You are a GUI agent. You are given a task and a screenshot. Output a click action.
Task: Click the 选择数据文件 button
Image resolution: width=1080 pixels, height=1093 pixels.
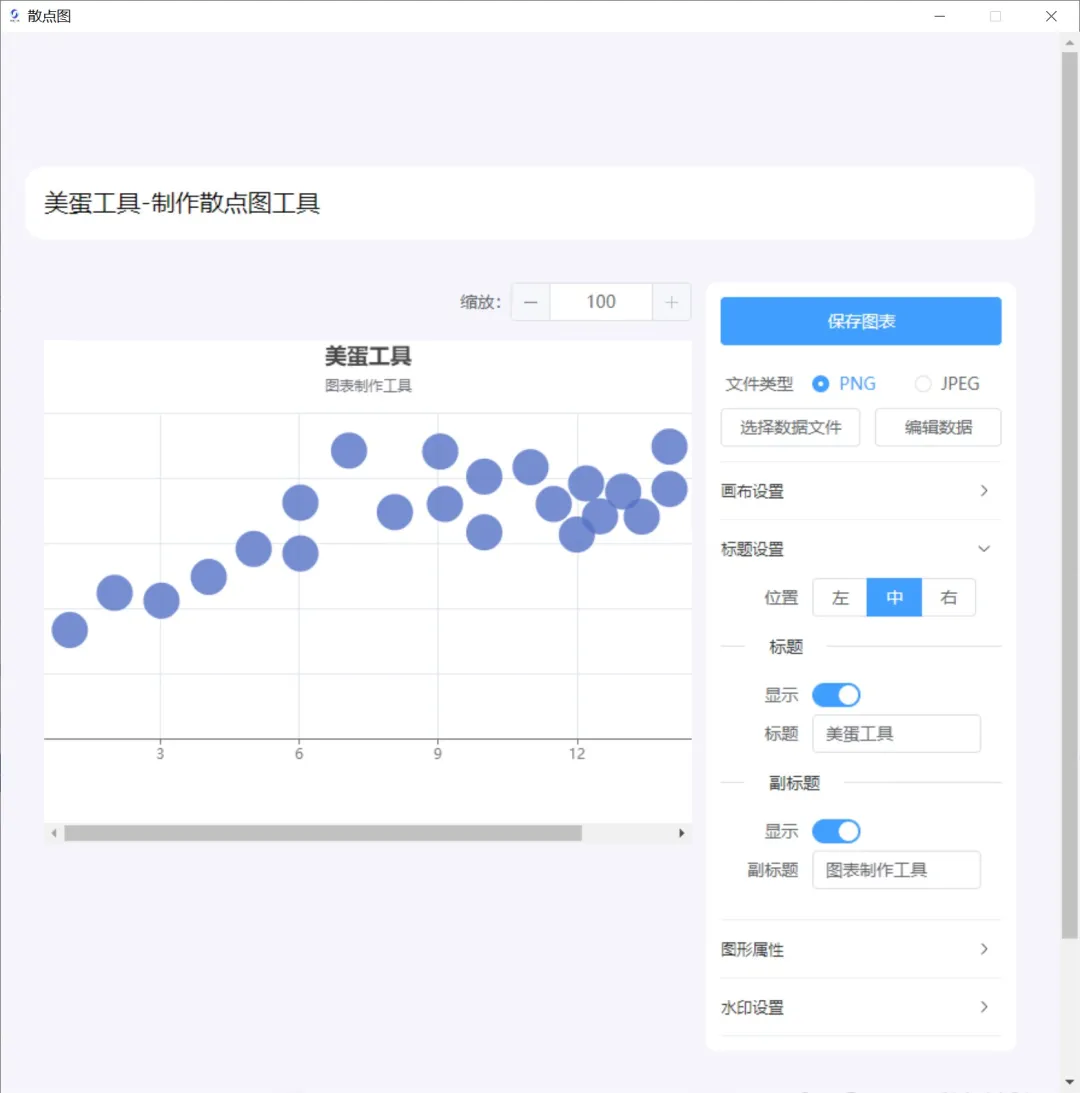click(x=790, y=427)
